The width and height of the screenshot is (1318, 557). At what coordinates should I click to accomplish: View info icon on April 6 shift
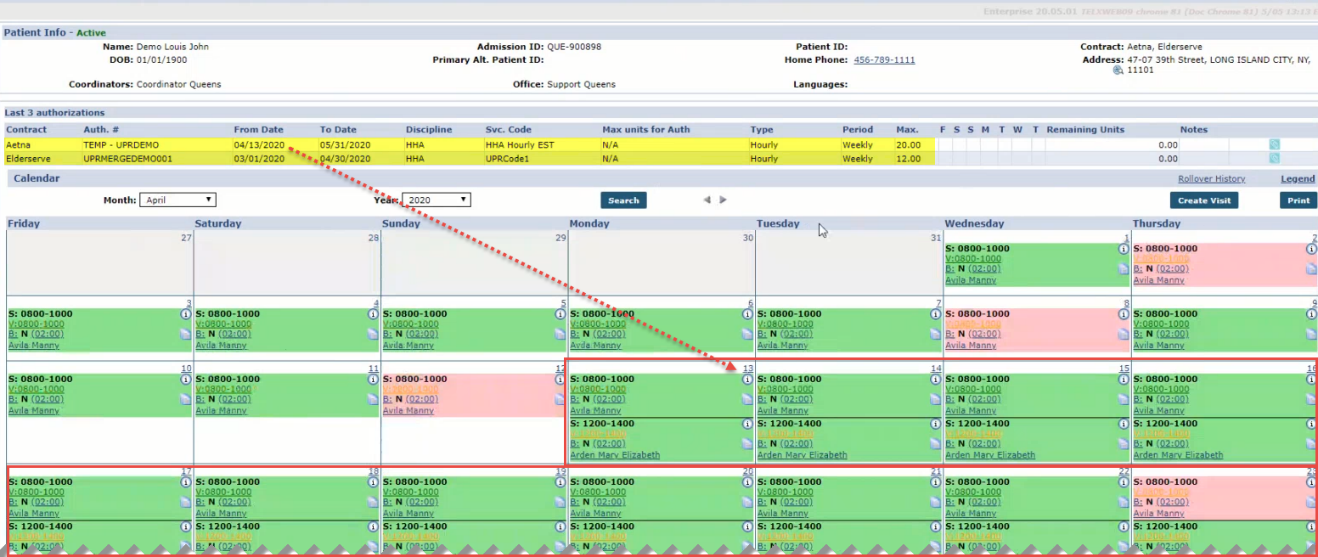point(748,314)
